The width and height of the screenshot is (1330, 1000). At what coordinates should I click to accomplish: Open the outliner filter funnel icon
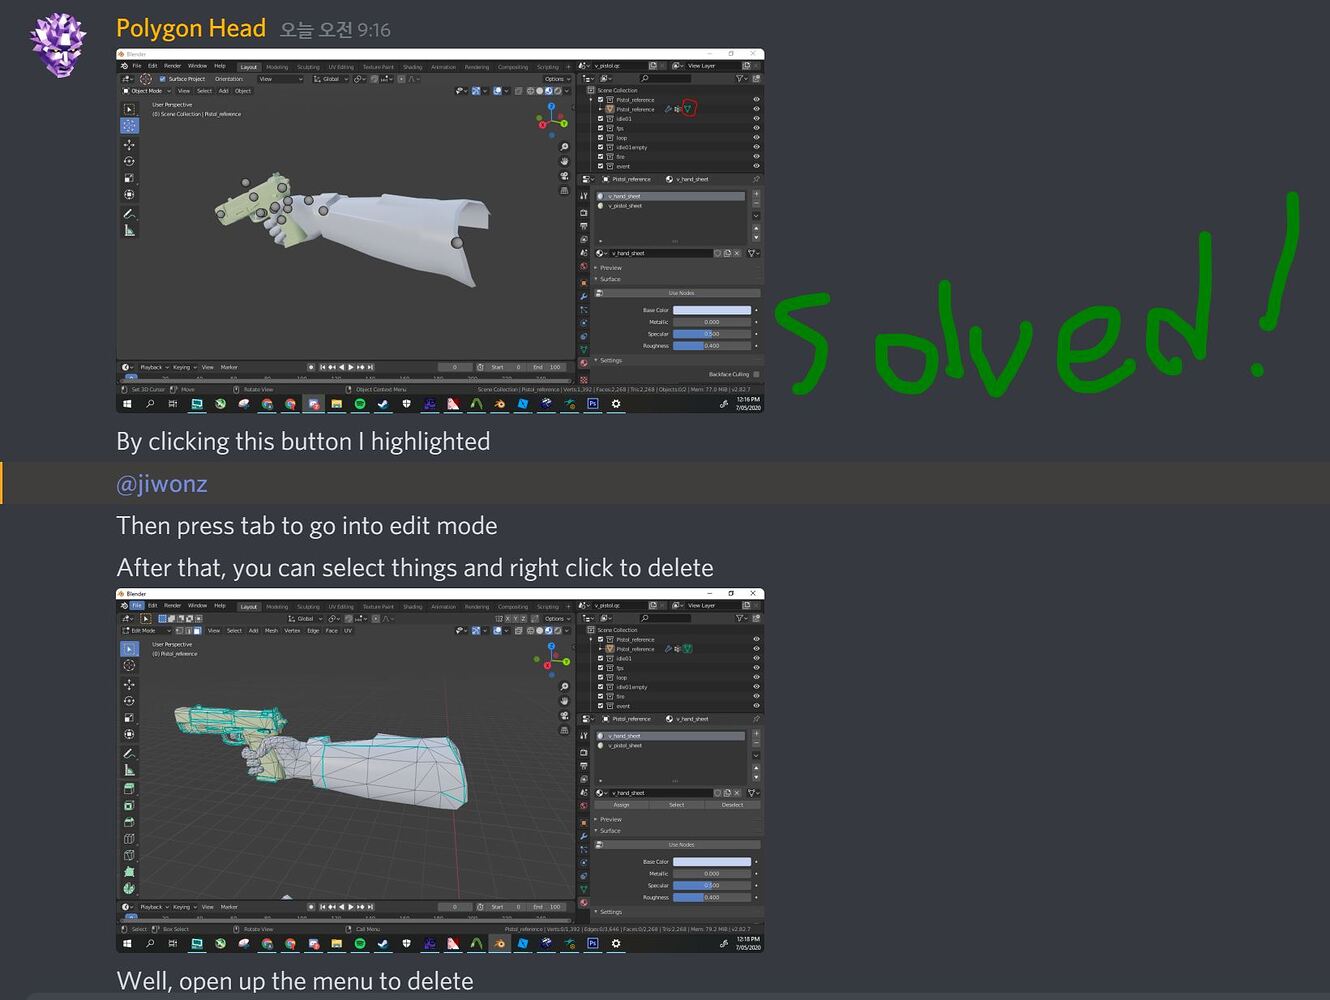click(740, 618)
